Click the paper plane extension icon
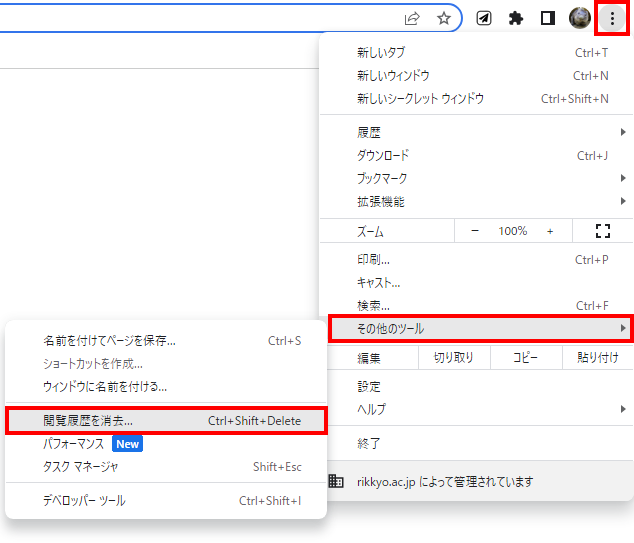 tap(484, 18)
